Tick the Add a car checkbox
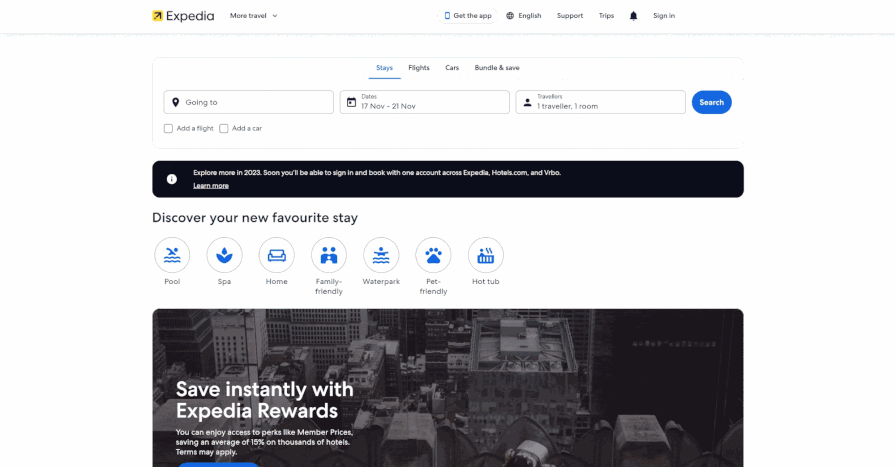 [x=224, y=128]
